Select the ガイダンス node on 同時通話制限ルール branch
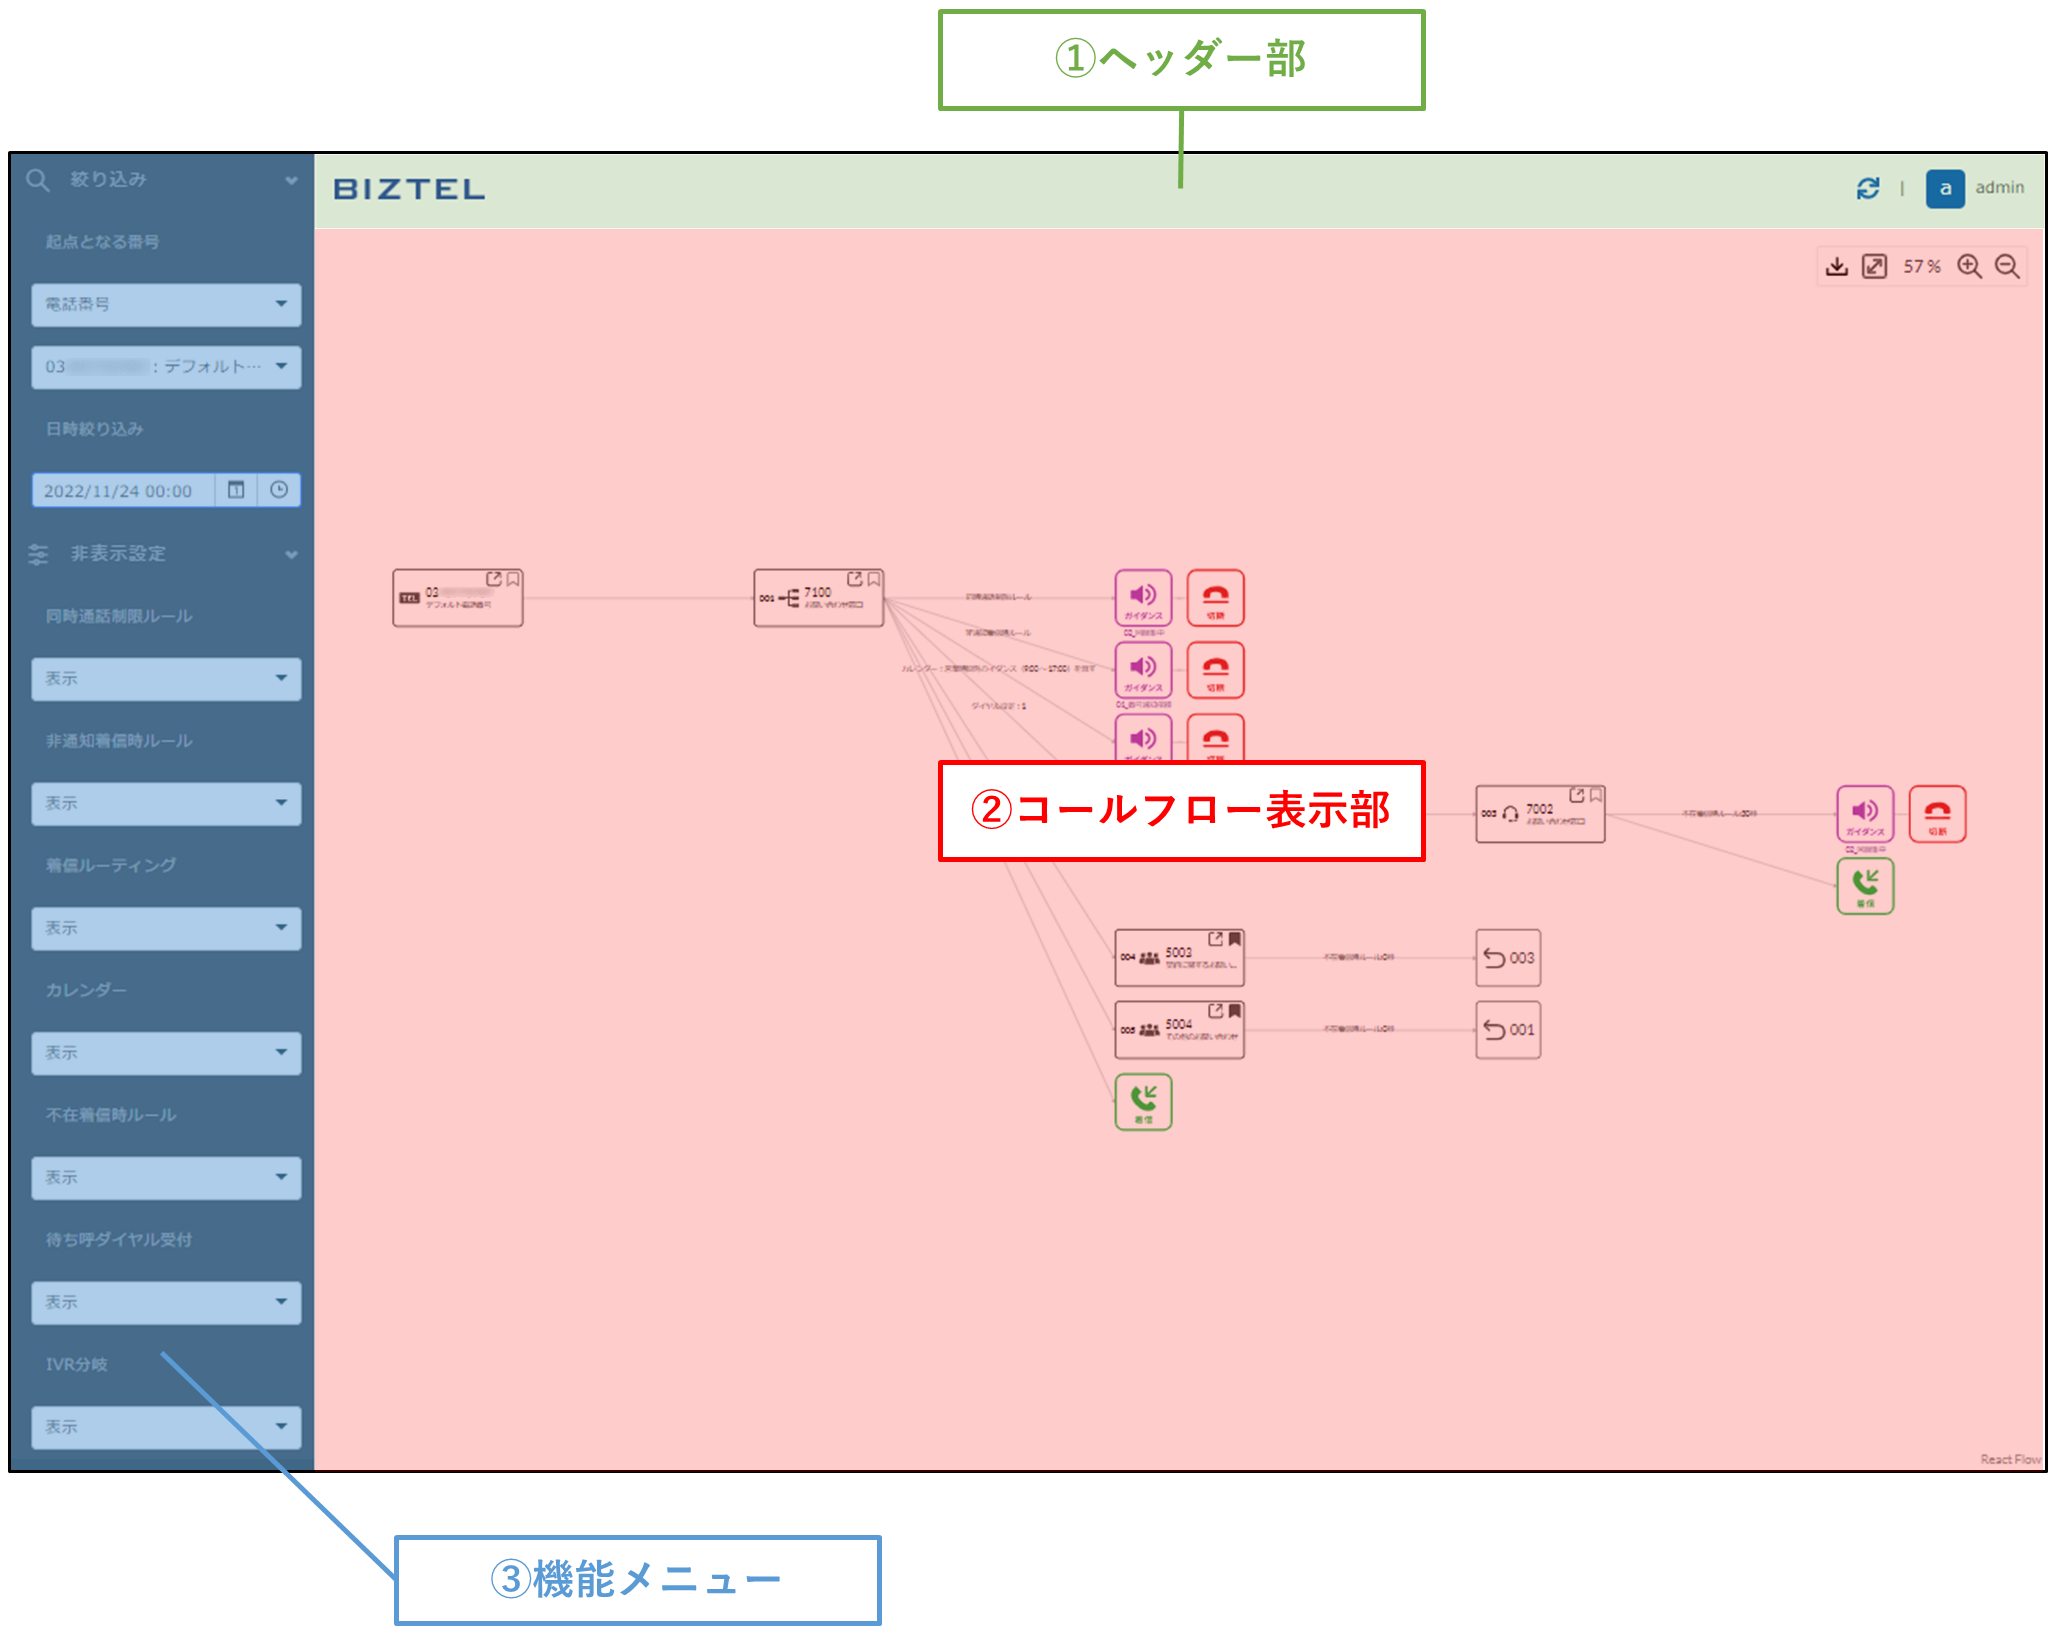 click(1143, 598)
